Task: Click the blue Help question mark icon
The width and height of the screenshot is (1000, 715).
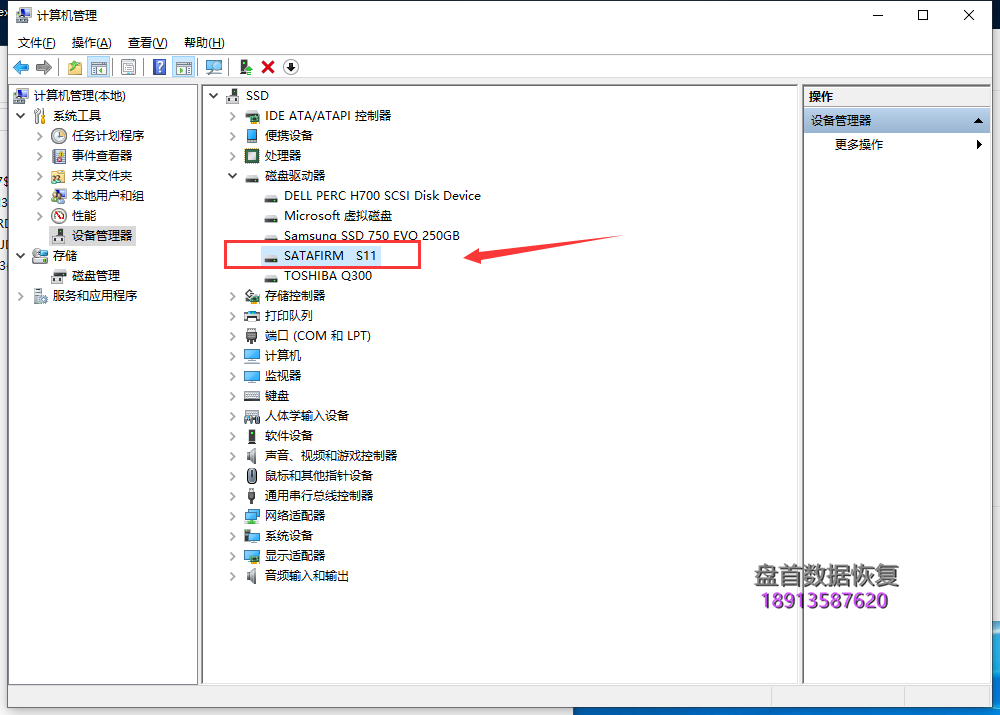Action: tap(159, 67)
